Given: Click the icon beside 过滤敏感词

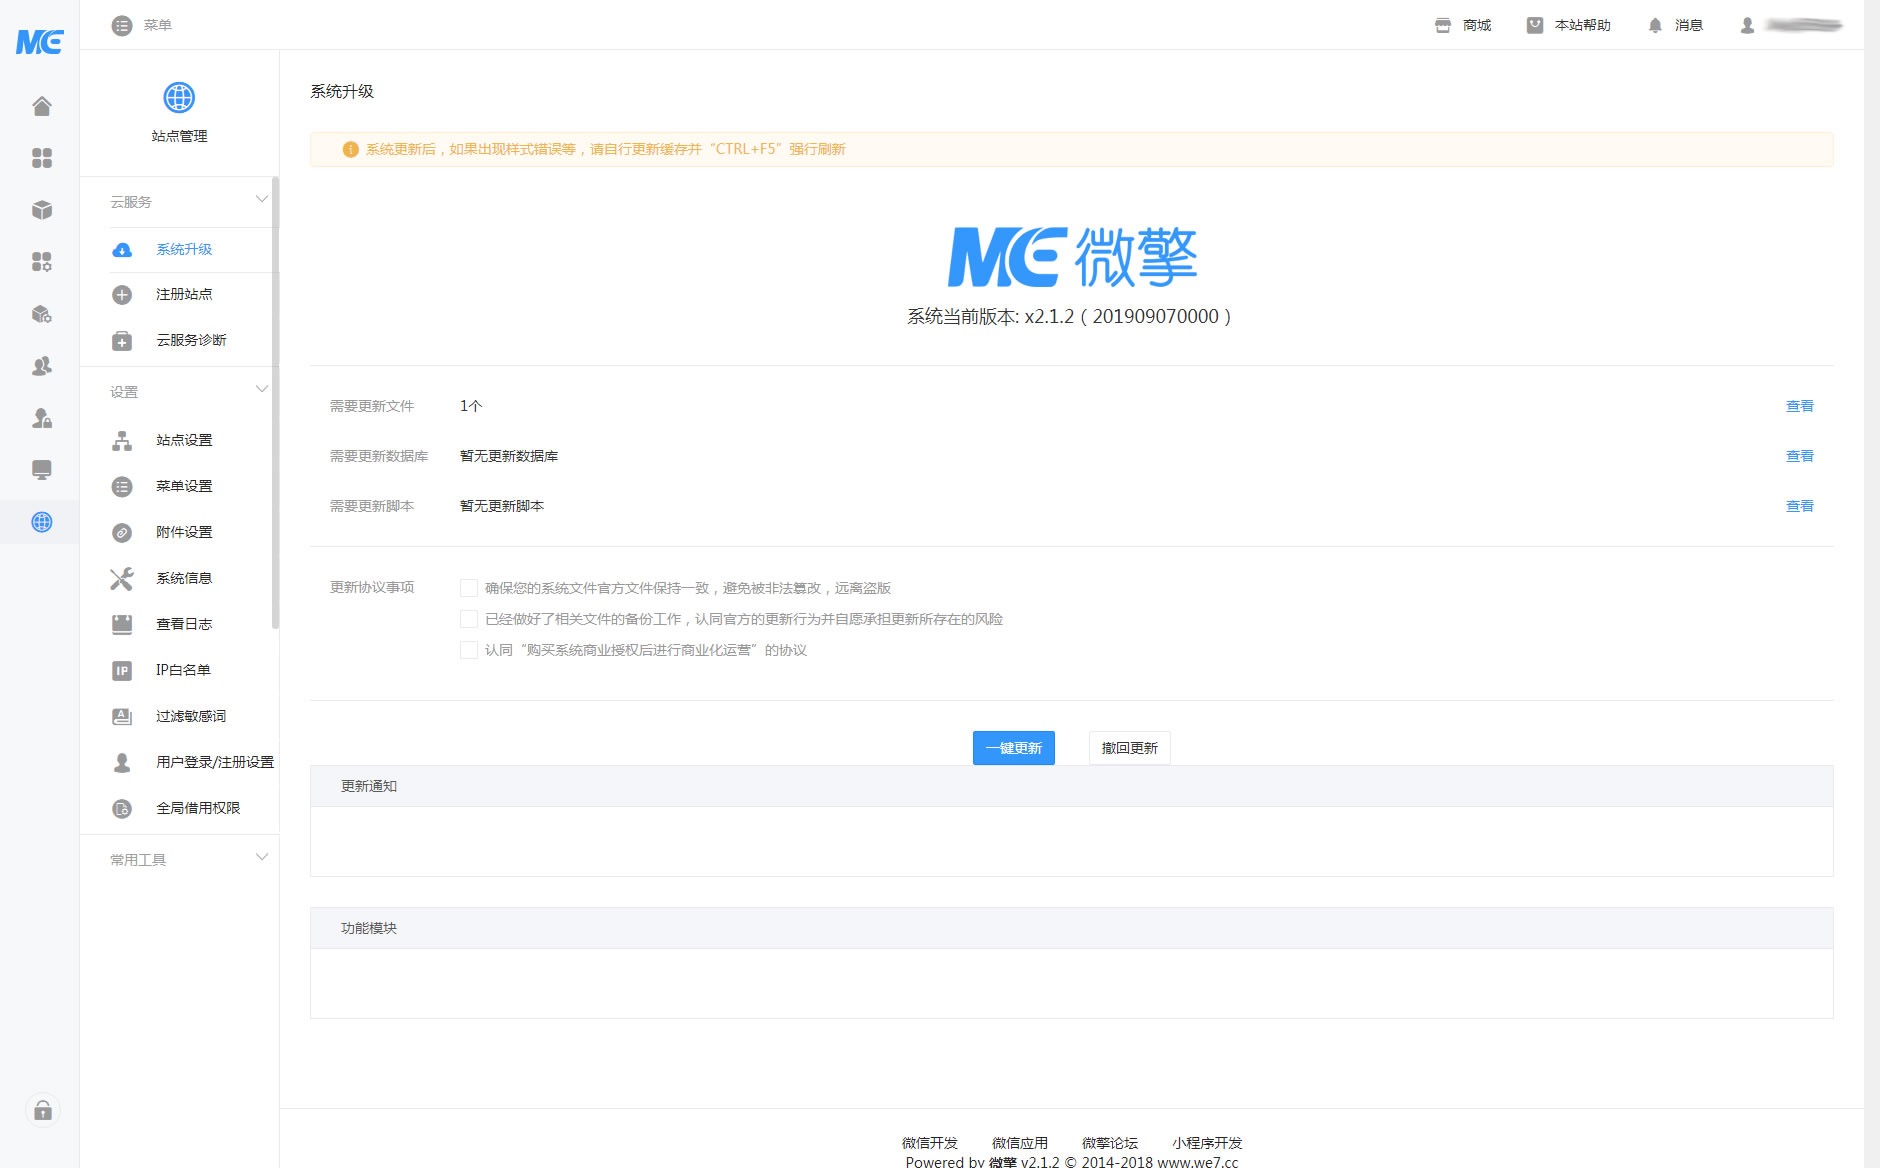Looking at the screenshot, I should click(x=122, y=717).
